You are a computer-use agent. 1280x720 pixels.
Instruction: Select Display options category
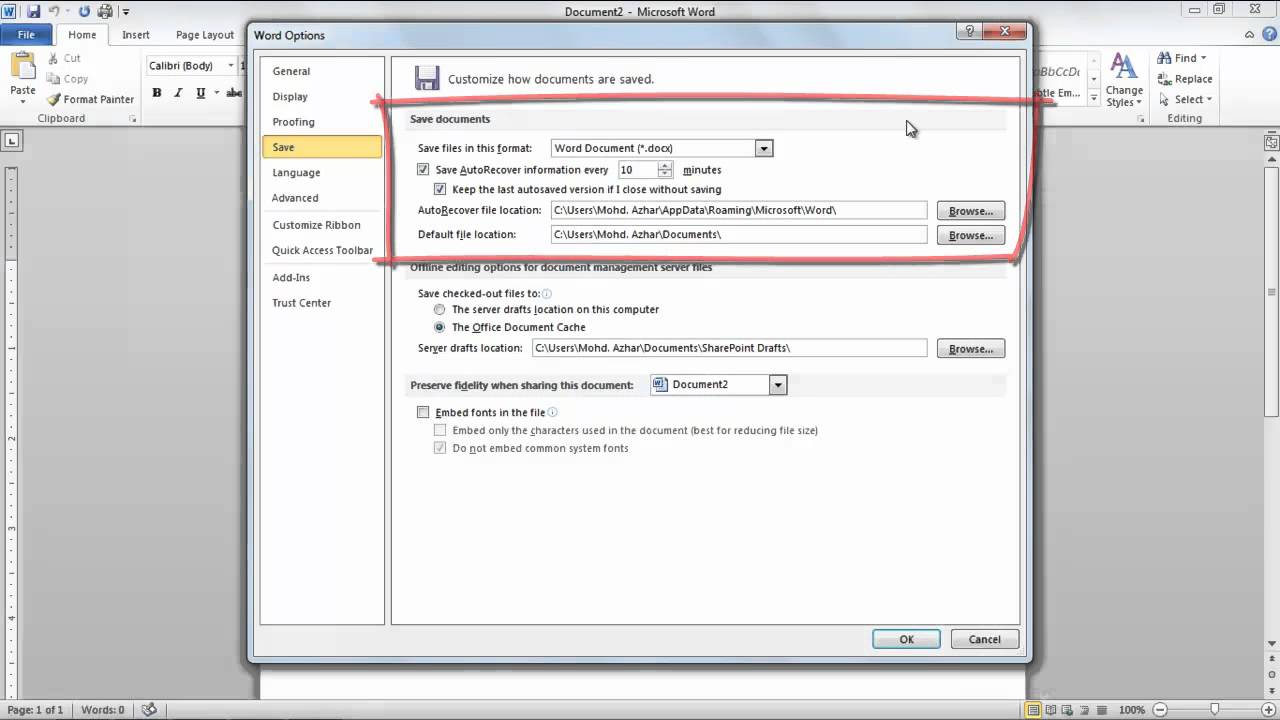point(322,96)
